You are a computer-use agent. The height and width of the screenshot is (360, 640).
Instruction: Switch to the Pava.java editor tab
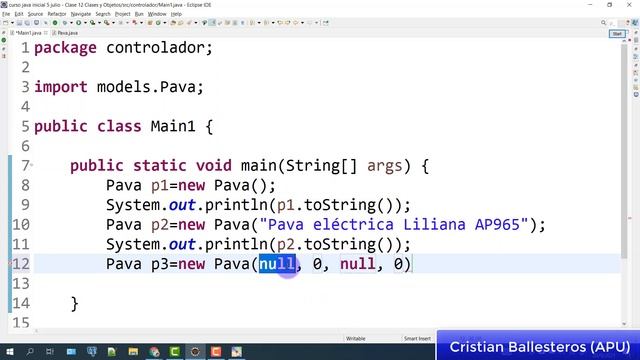[65, 33]
